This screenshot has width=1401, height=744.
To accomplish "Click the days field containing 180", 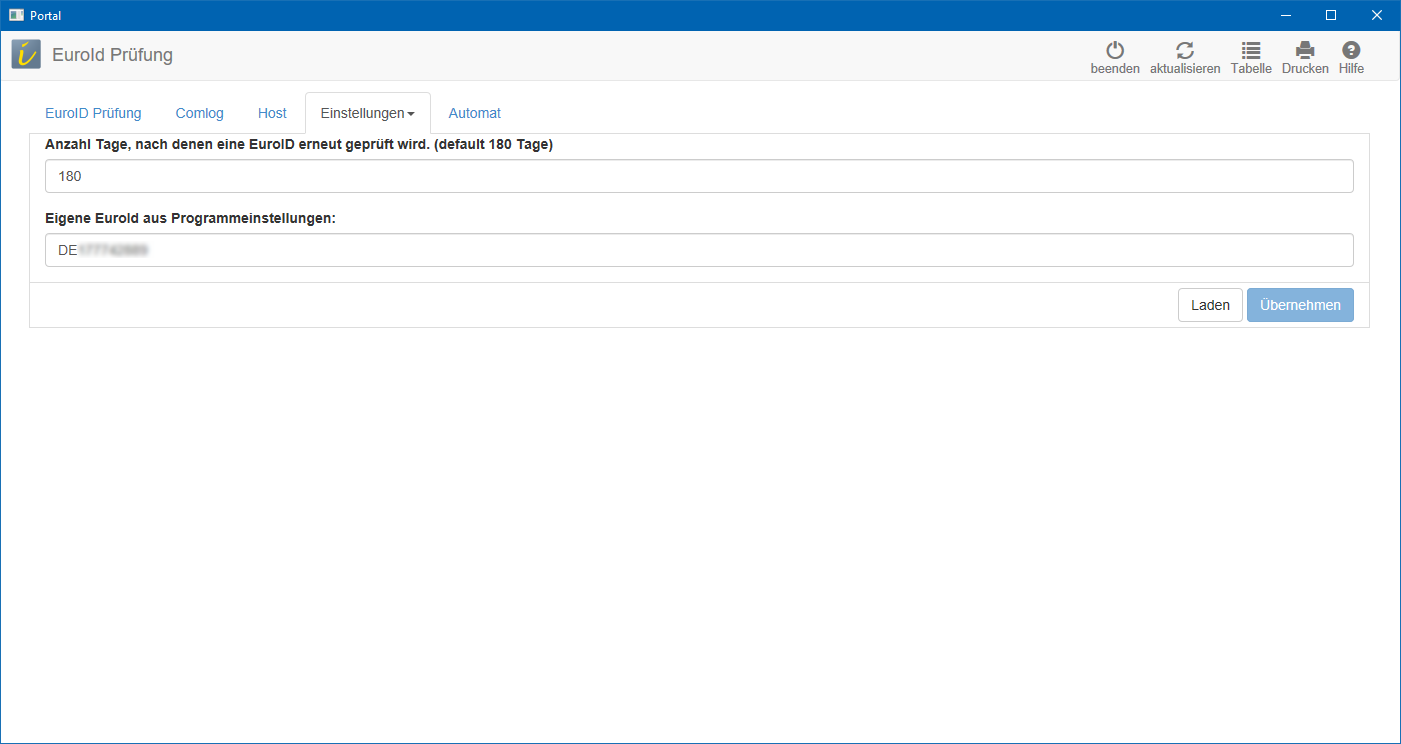I will 699,176.
